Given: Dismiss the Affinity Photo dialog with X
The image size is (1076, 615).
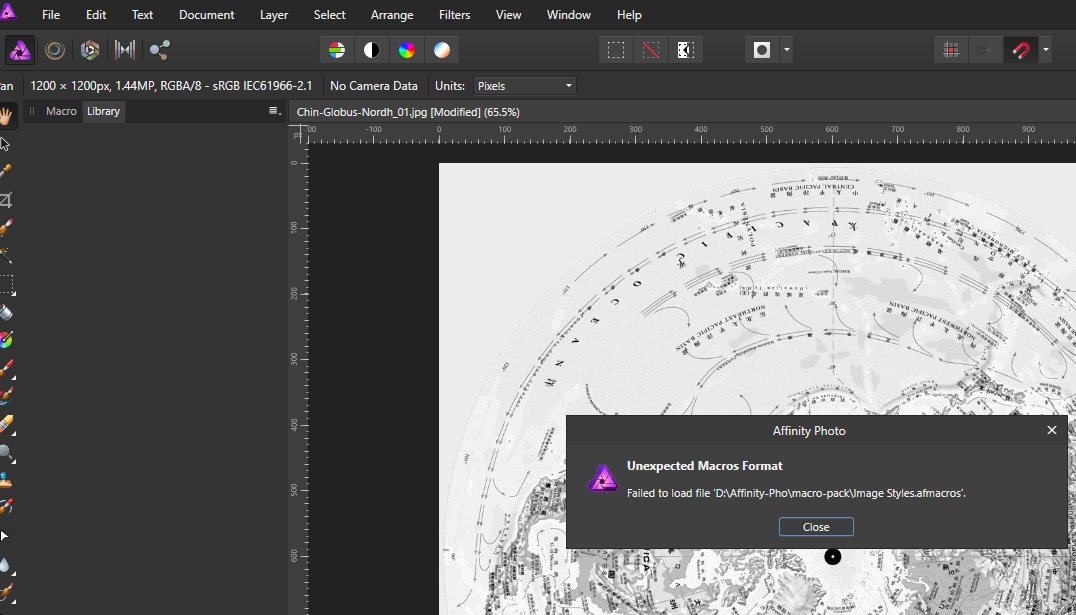Looking at the screenshot, I should pos(1051,430).
